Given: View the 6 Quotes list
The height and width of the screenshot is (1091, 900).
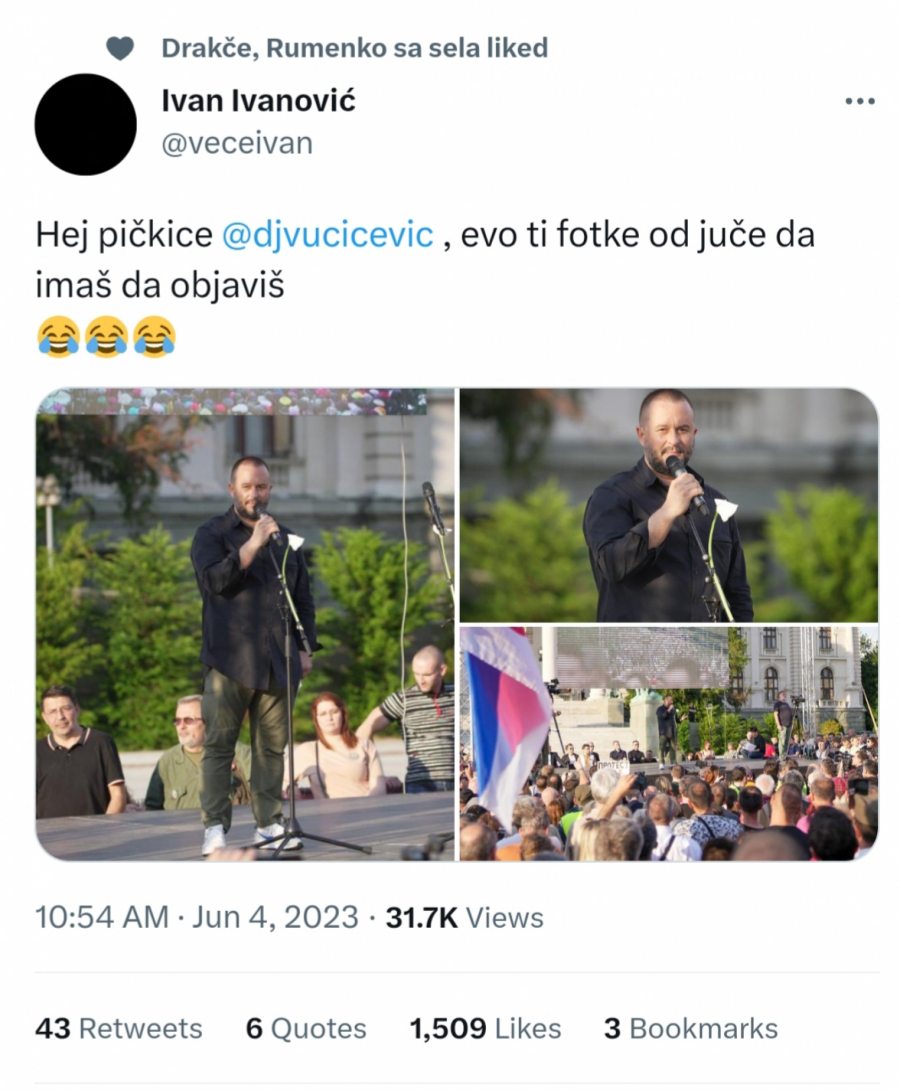Looking at the screenshot, I should [x=306, y=1028].
